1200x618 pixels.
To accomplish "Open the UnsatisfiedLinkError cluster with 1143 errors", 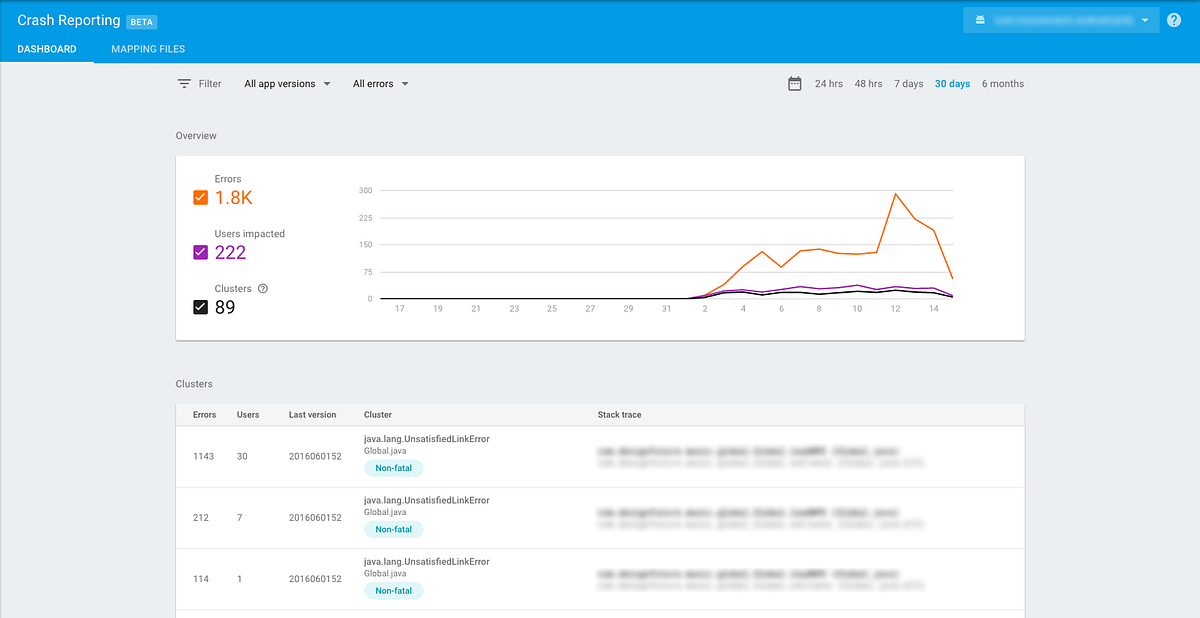I will [x=427, y=438].
